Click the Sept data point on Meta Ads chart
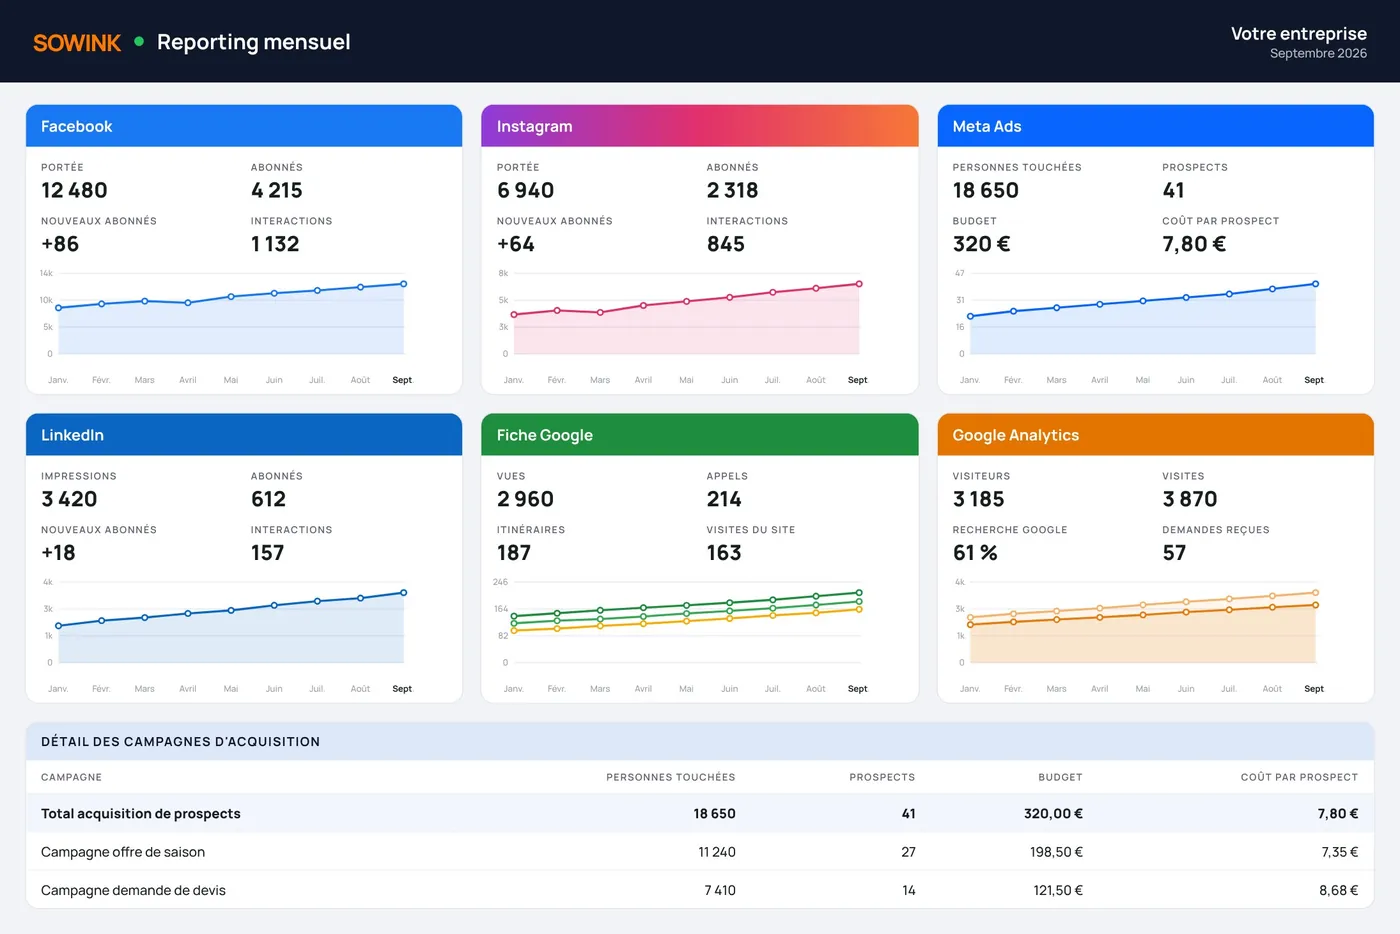Viewport: 1400px width, 934px height. [x=1315, y=284]
